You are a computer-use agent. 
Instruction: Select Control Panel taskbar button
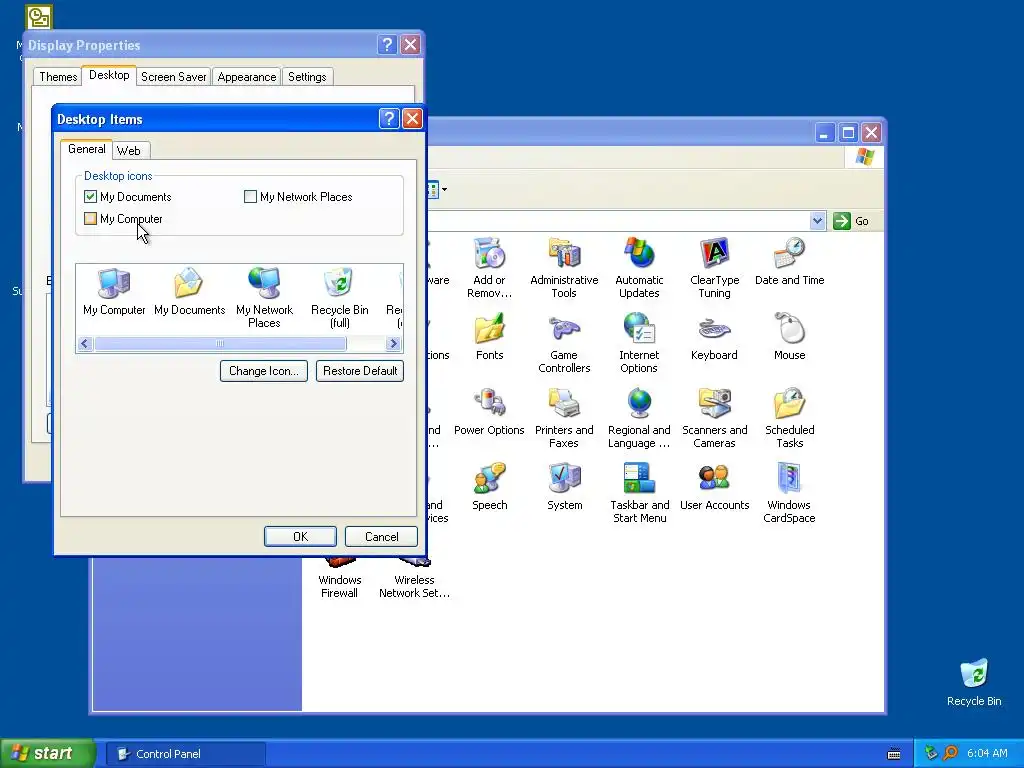click(185, 754)
